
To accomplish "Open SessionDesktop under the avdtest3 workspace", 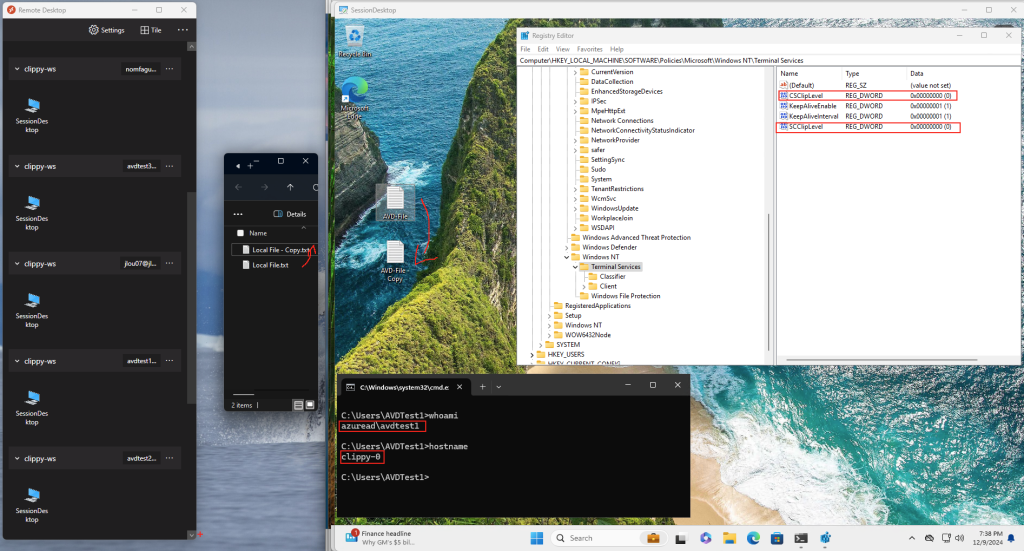I will [x=32, y=213].
